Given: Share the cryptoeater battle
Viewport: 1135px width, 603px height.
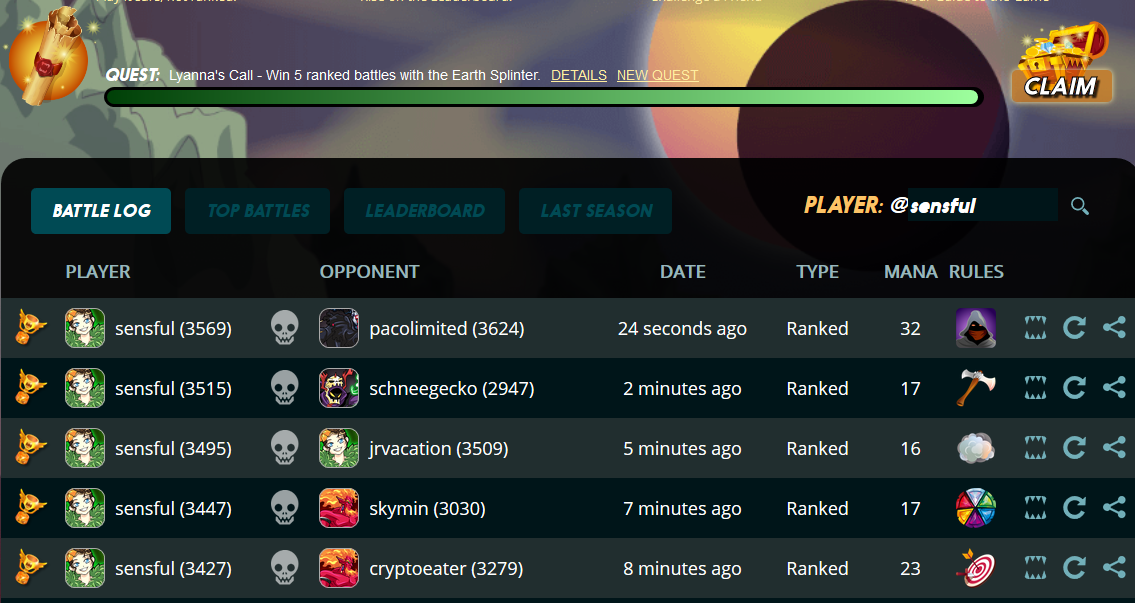Looking at the screenshot, I should pyautogui.click(x=1113, y=568).
